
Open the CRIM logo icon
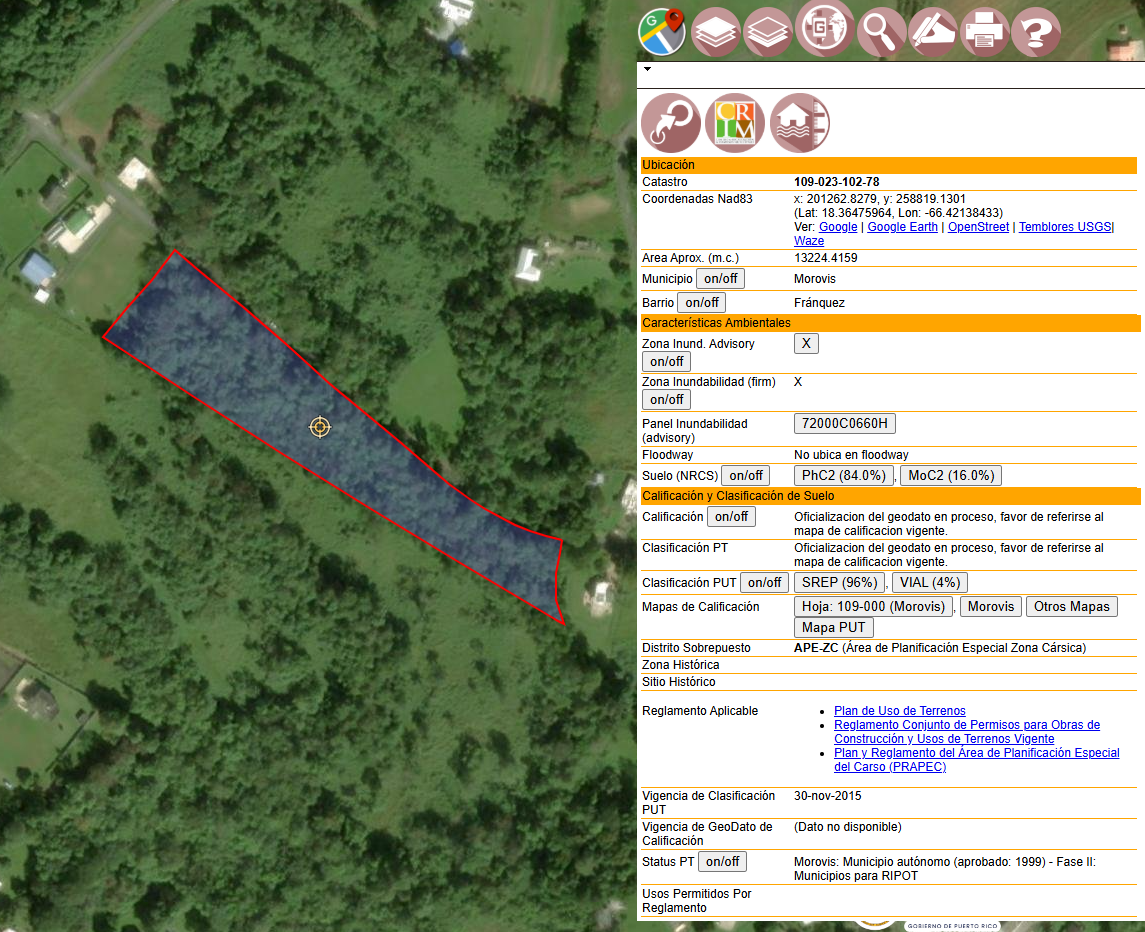point(735,123)
